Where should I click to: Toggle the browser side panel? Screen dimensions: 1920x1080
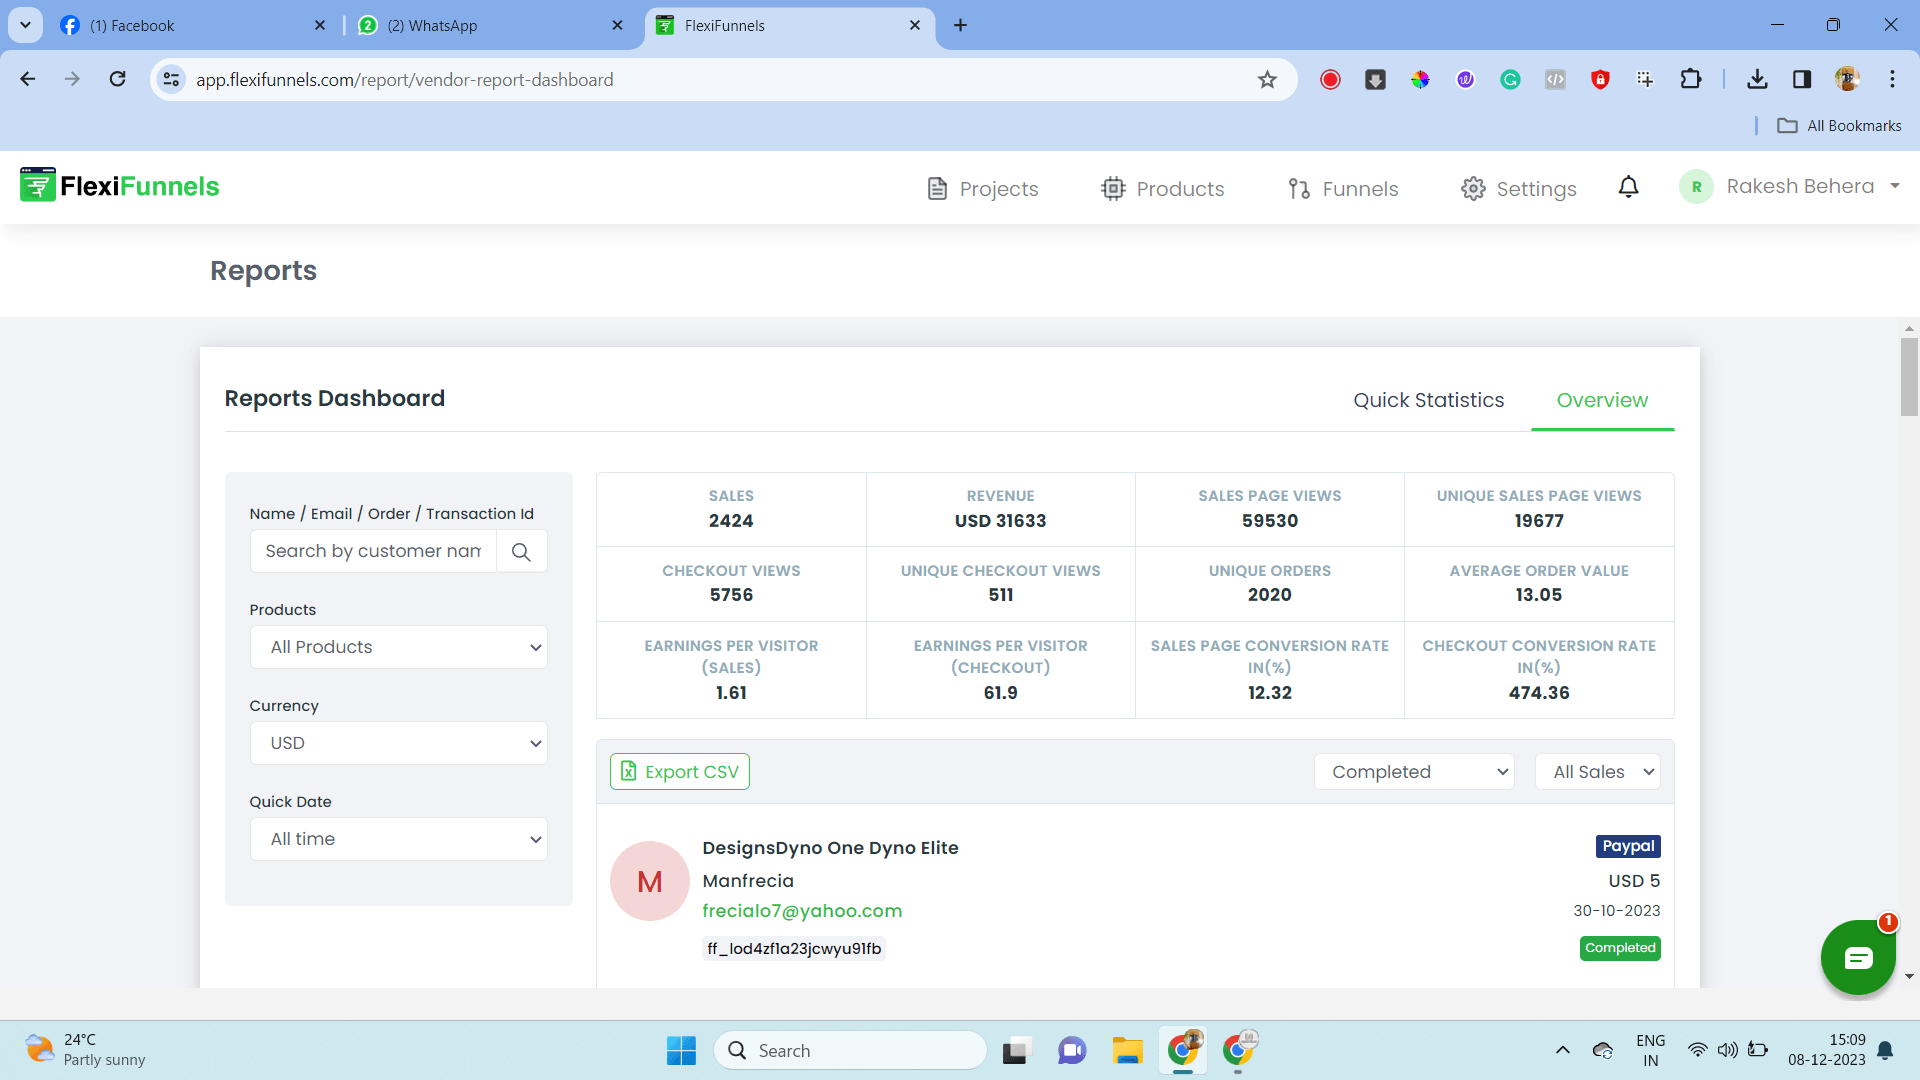point(1802,79)
